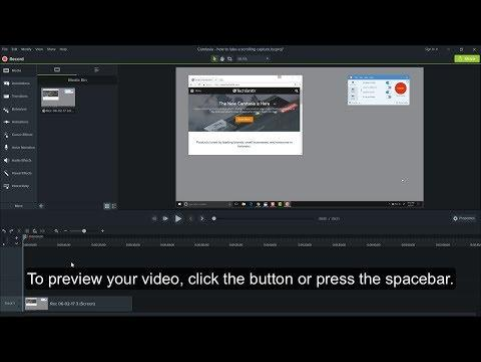
Task: Open the canvas zoom level dropdown
Action: pos(253,59)
